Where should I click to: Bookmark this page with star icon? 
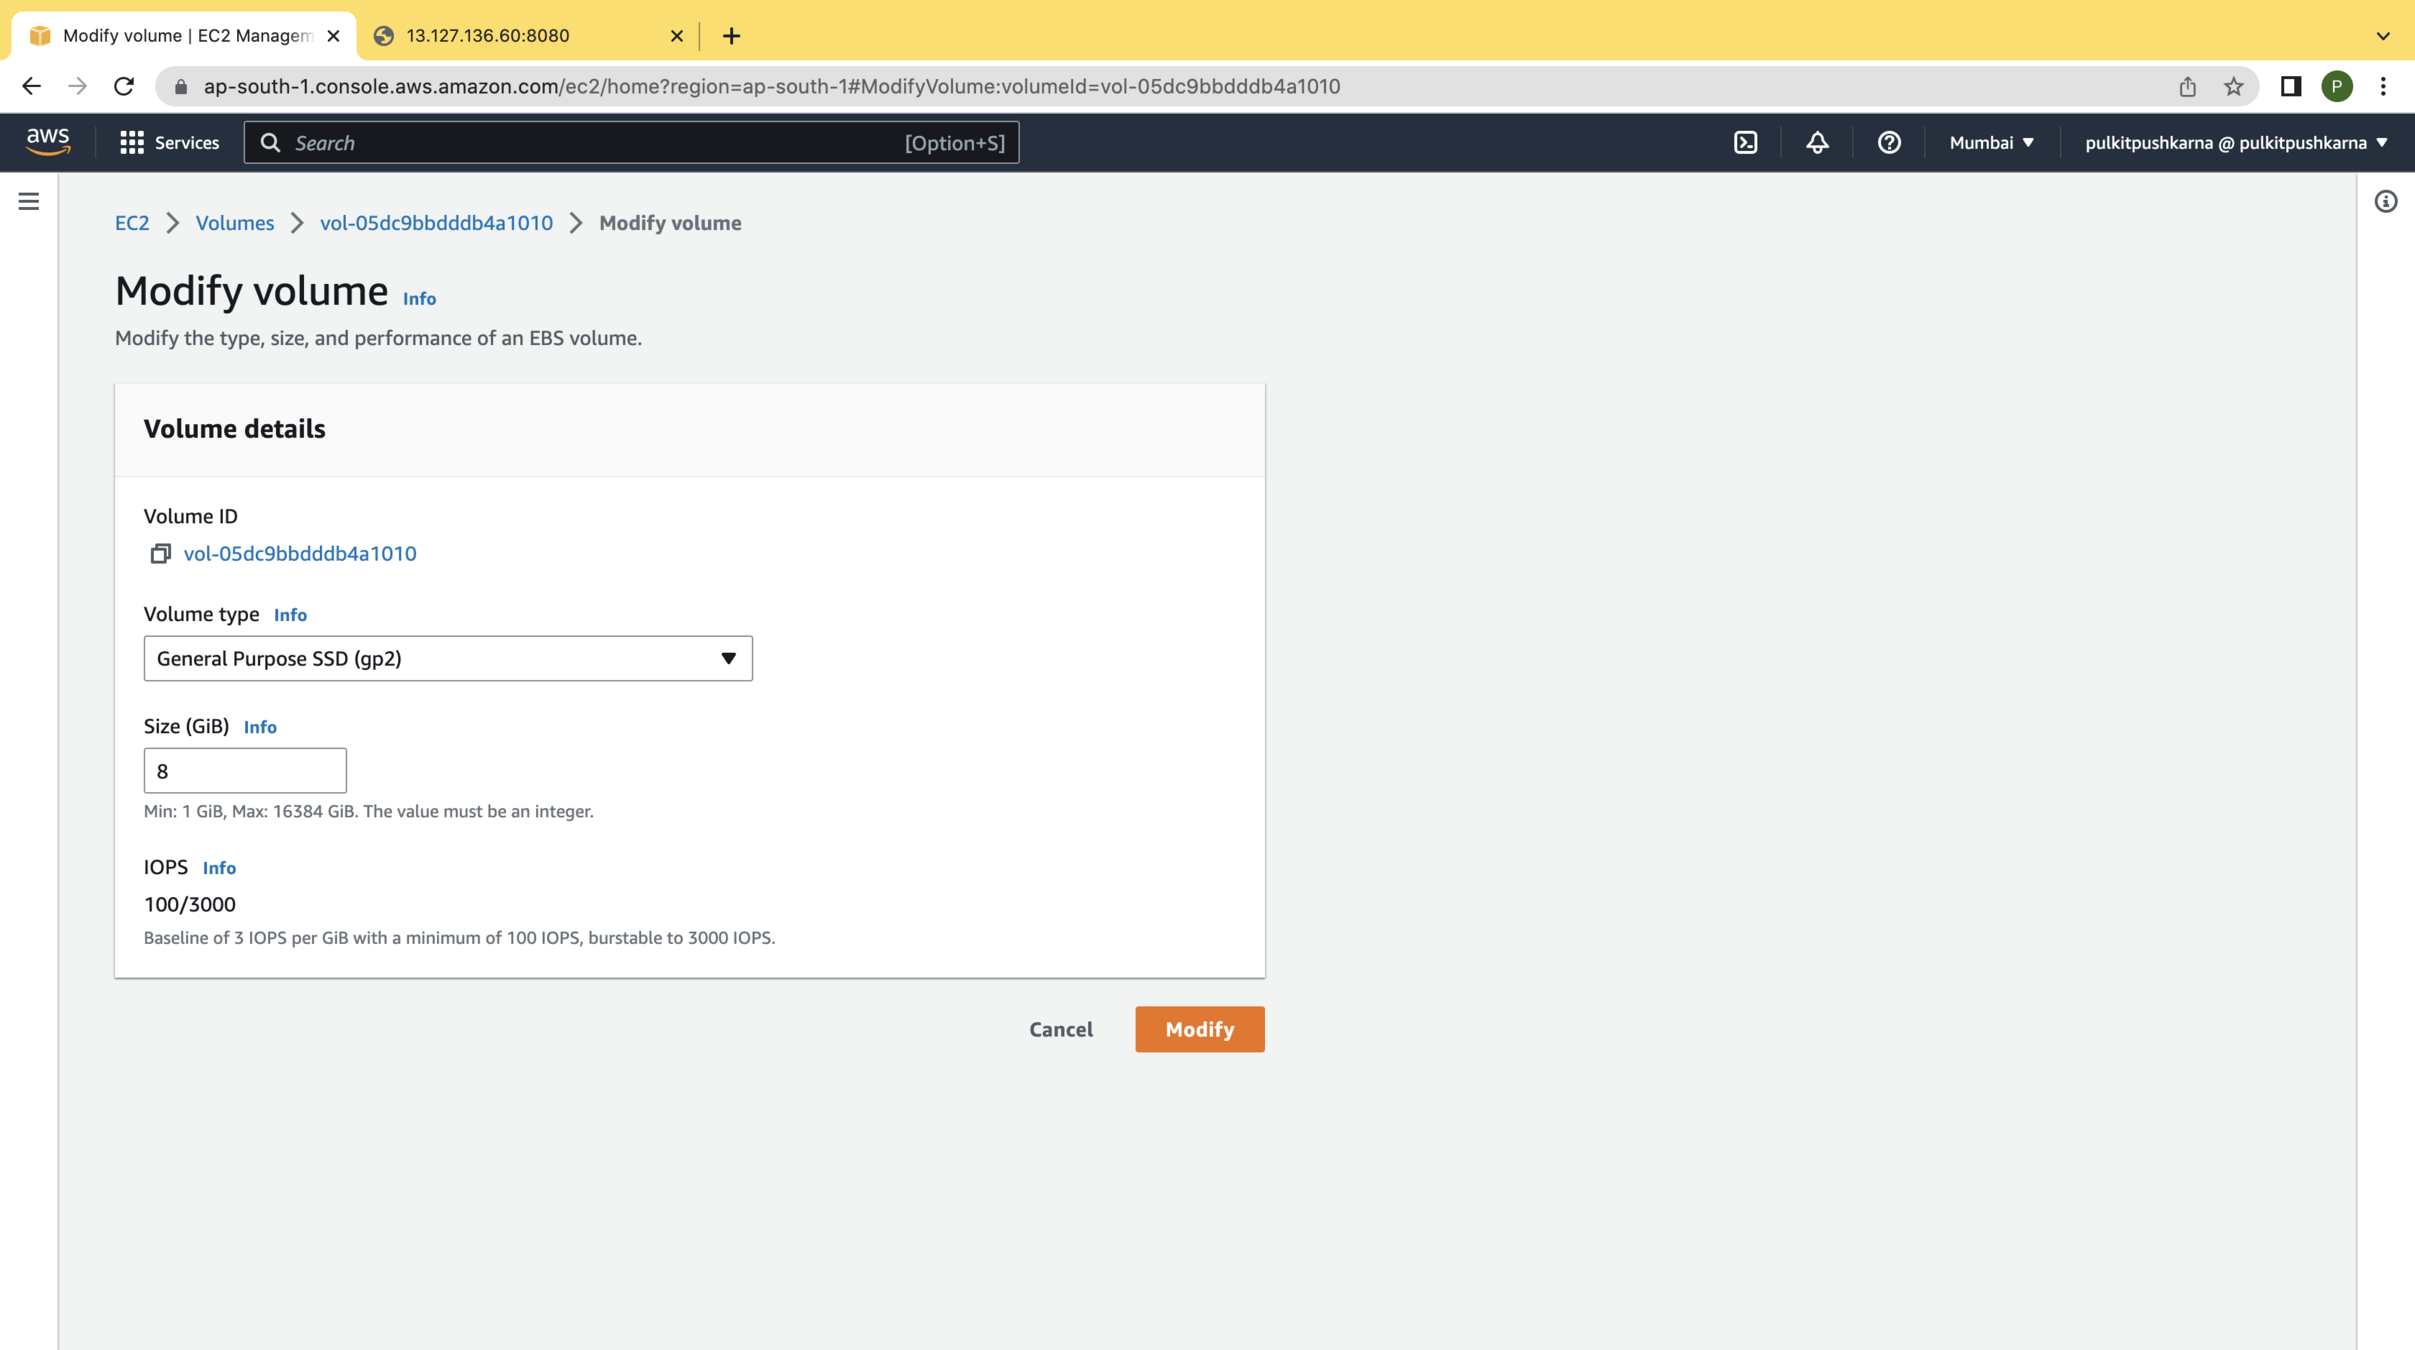click(2233, 87)
